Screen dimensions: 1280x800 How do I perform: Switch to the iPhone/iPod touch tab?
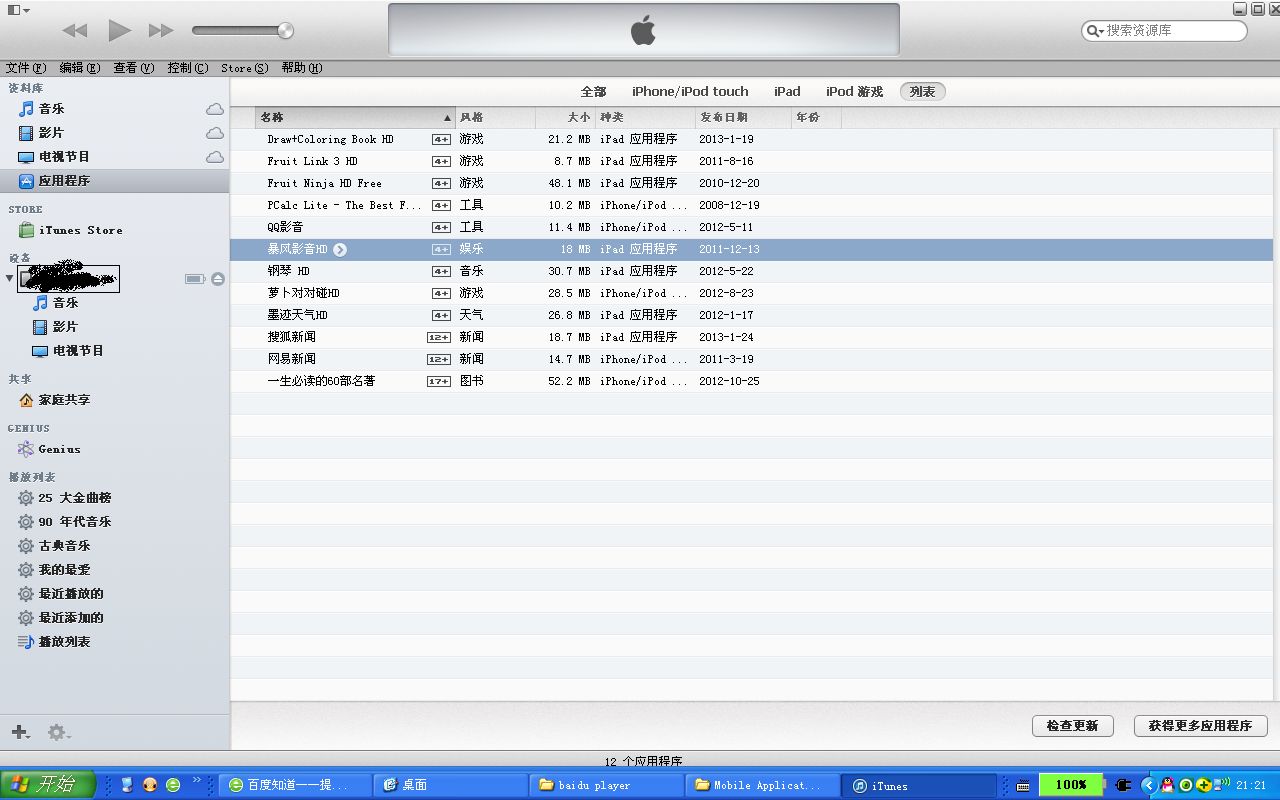coord(690,91)
